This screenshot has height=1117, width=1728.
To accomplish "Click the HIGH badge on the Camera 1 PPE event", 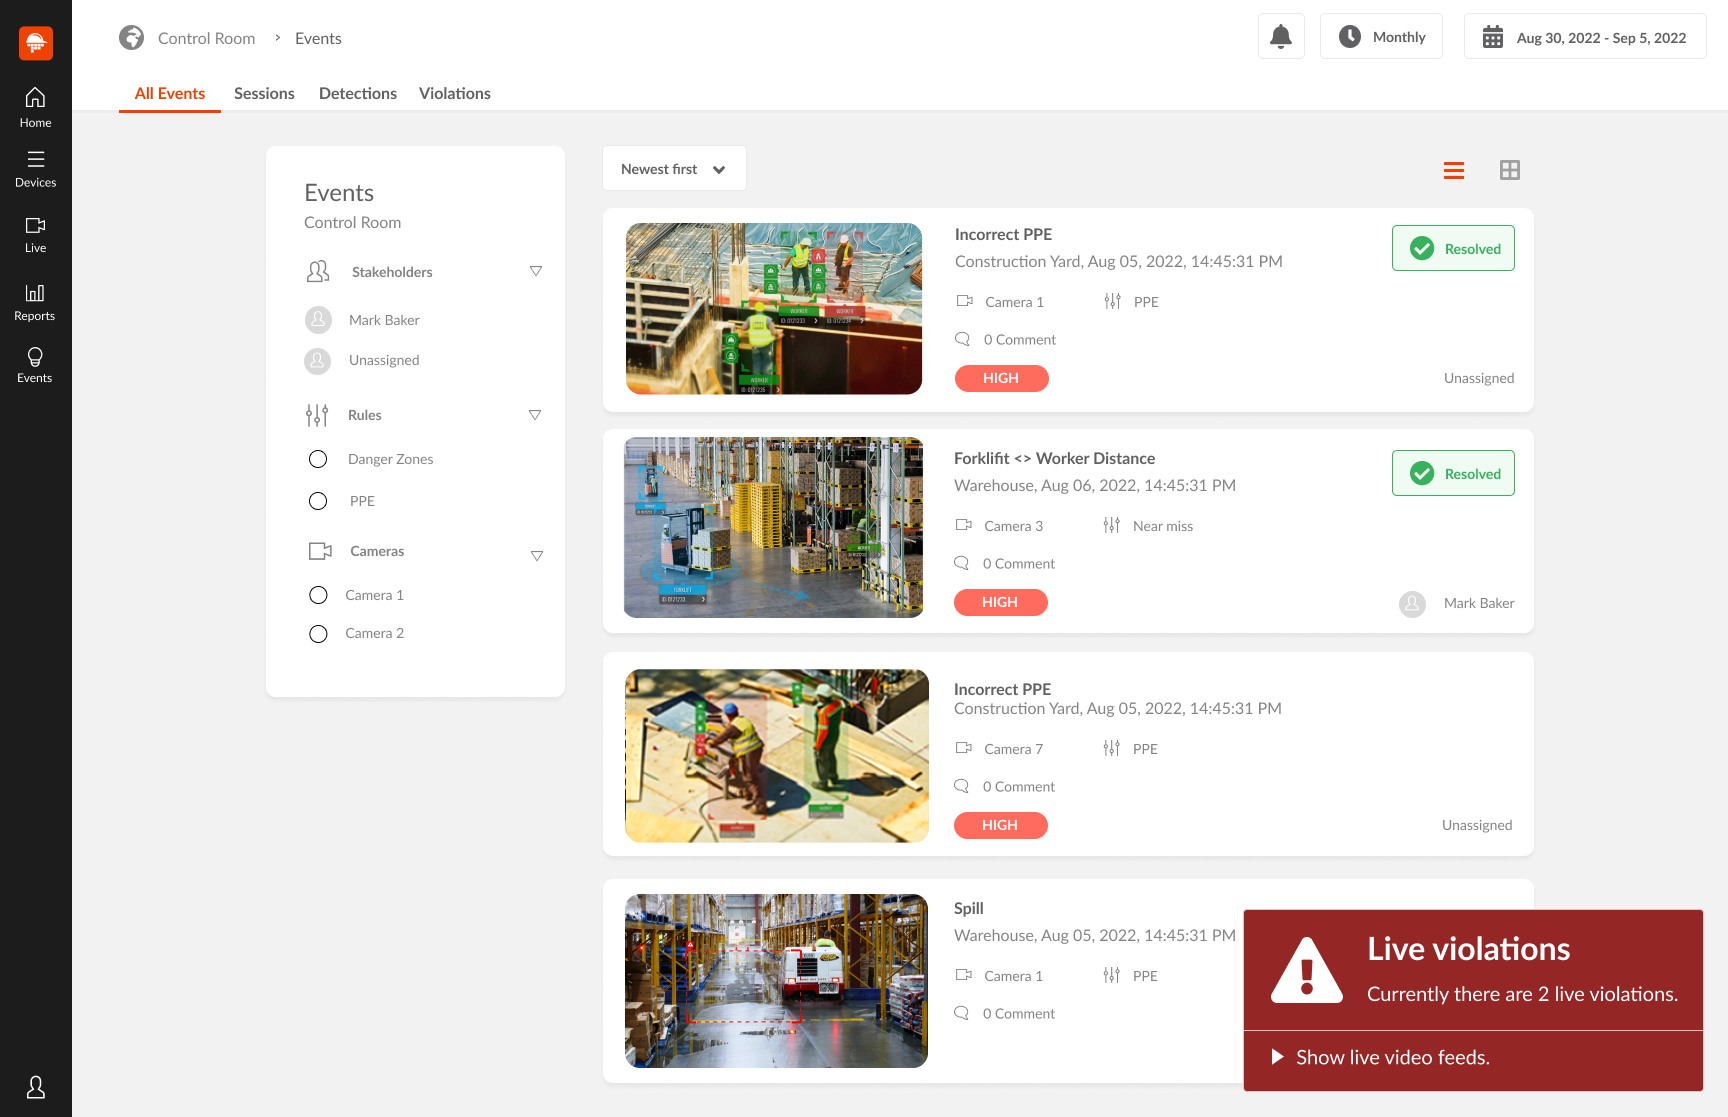I will (x=1002, y=378).
